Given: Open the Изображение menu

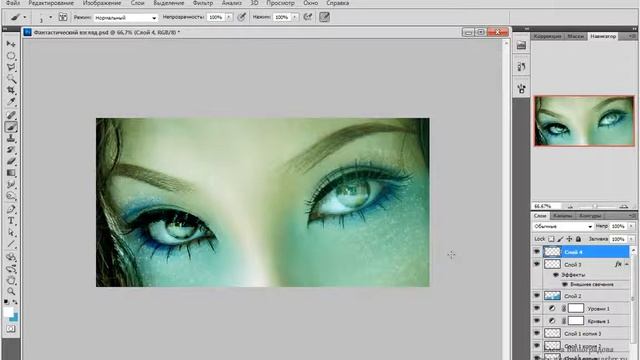Looking at the screenshot, I should coord(102,3).
